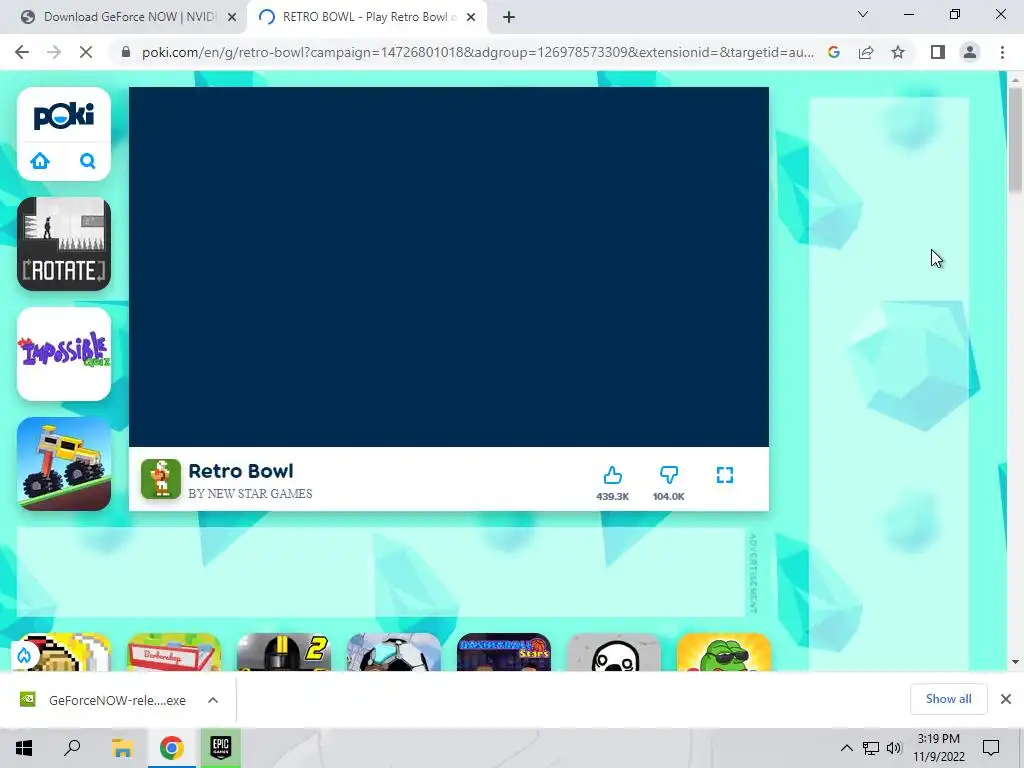The width and height of the screenshot is (1024, 768).
Task: Select the RETRO BOWL browser tab
Action: click(x=368, y=17)
